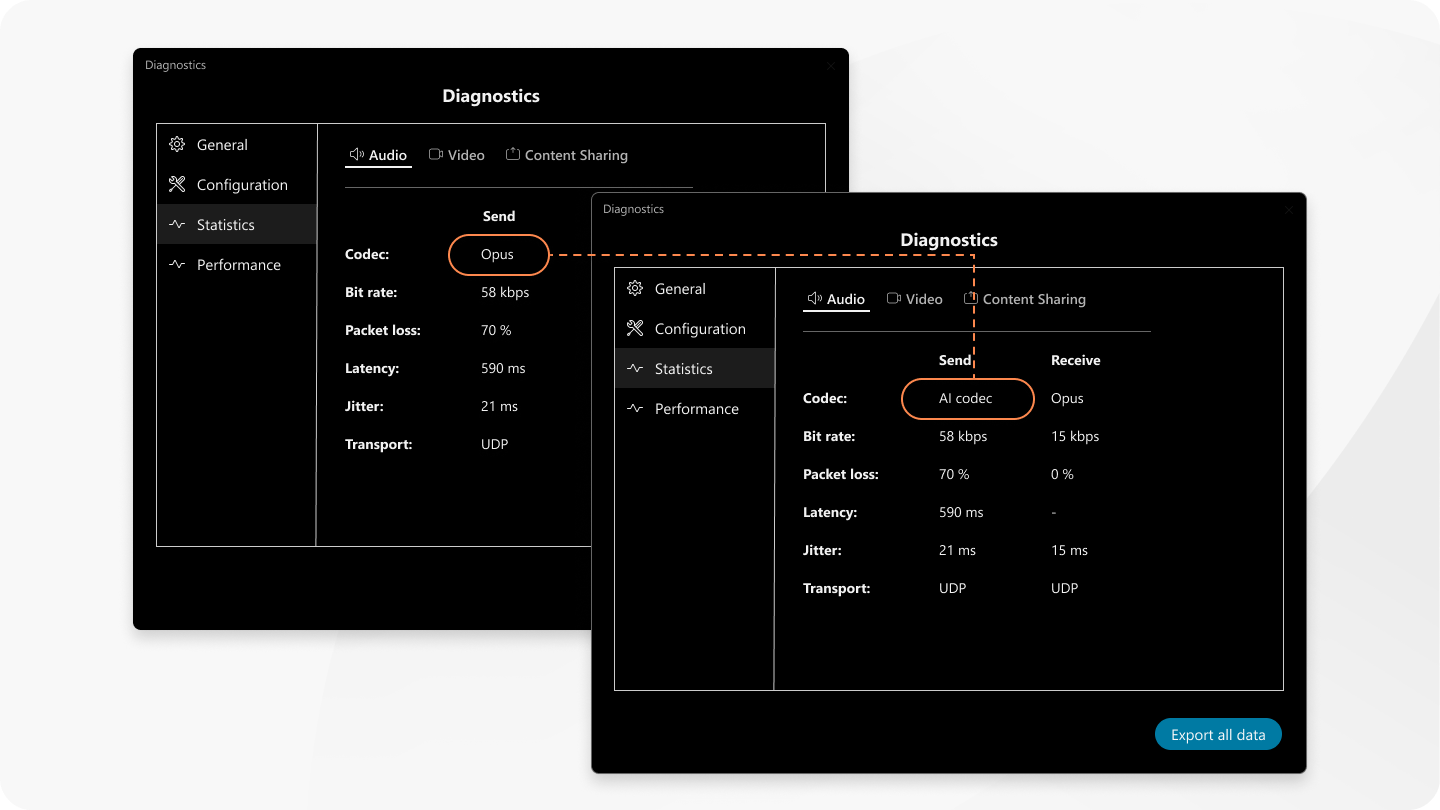Click 21 ms jitter in back window
This screenshot has width=1440, height=810.
[499, 406]
